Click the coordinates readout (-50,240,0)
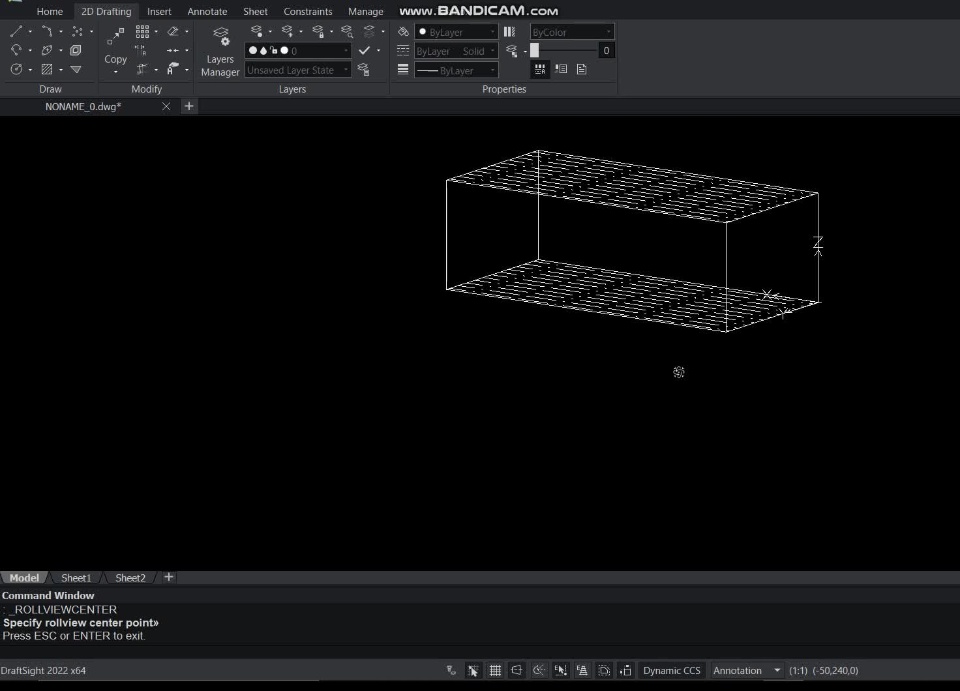This screenshot has height=691, width=960. coord(835,671)
